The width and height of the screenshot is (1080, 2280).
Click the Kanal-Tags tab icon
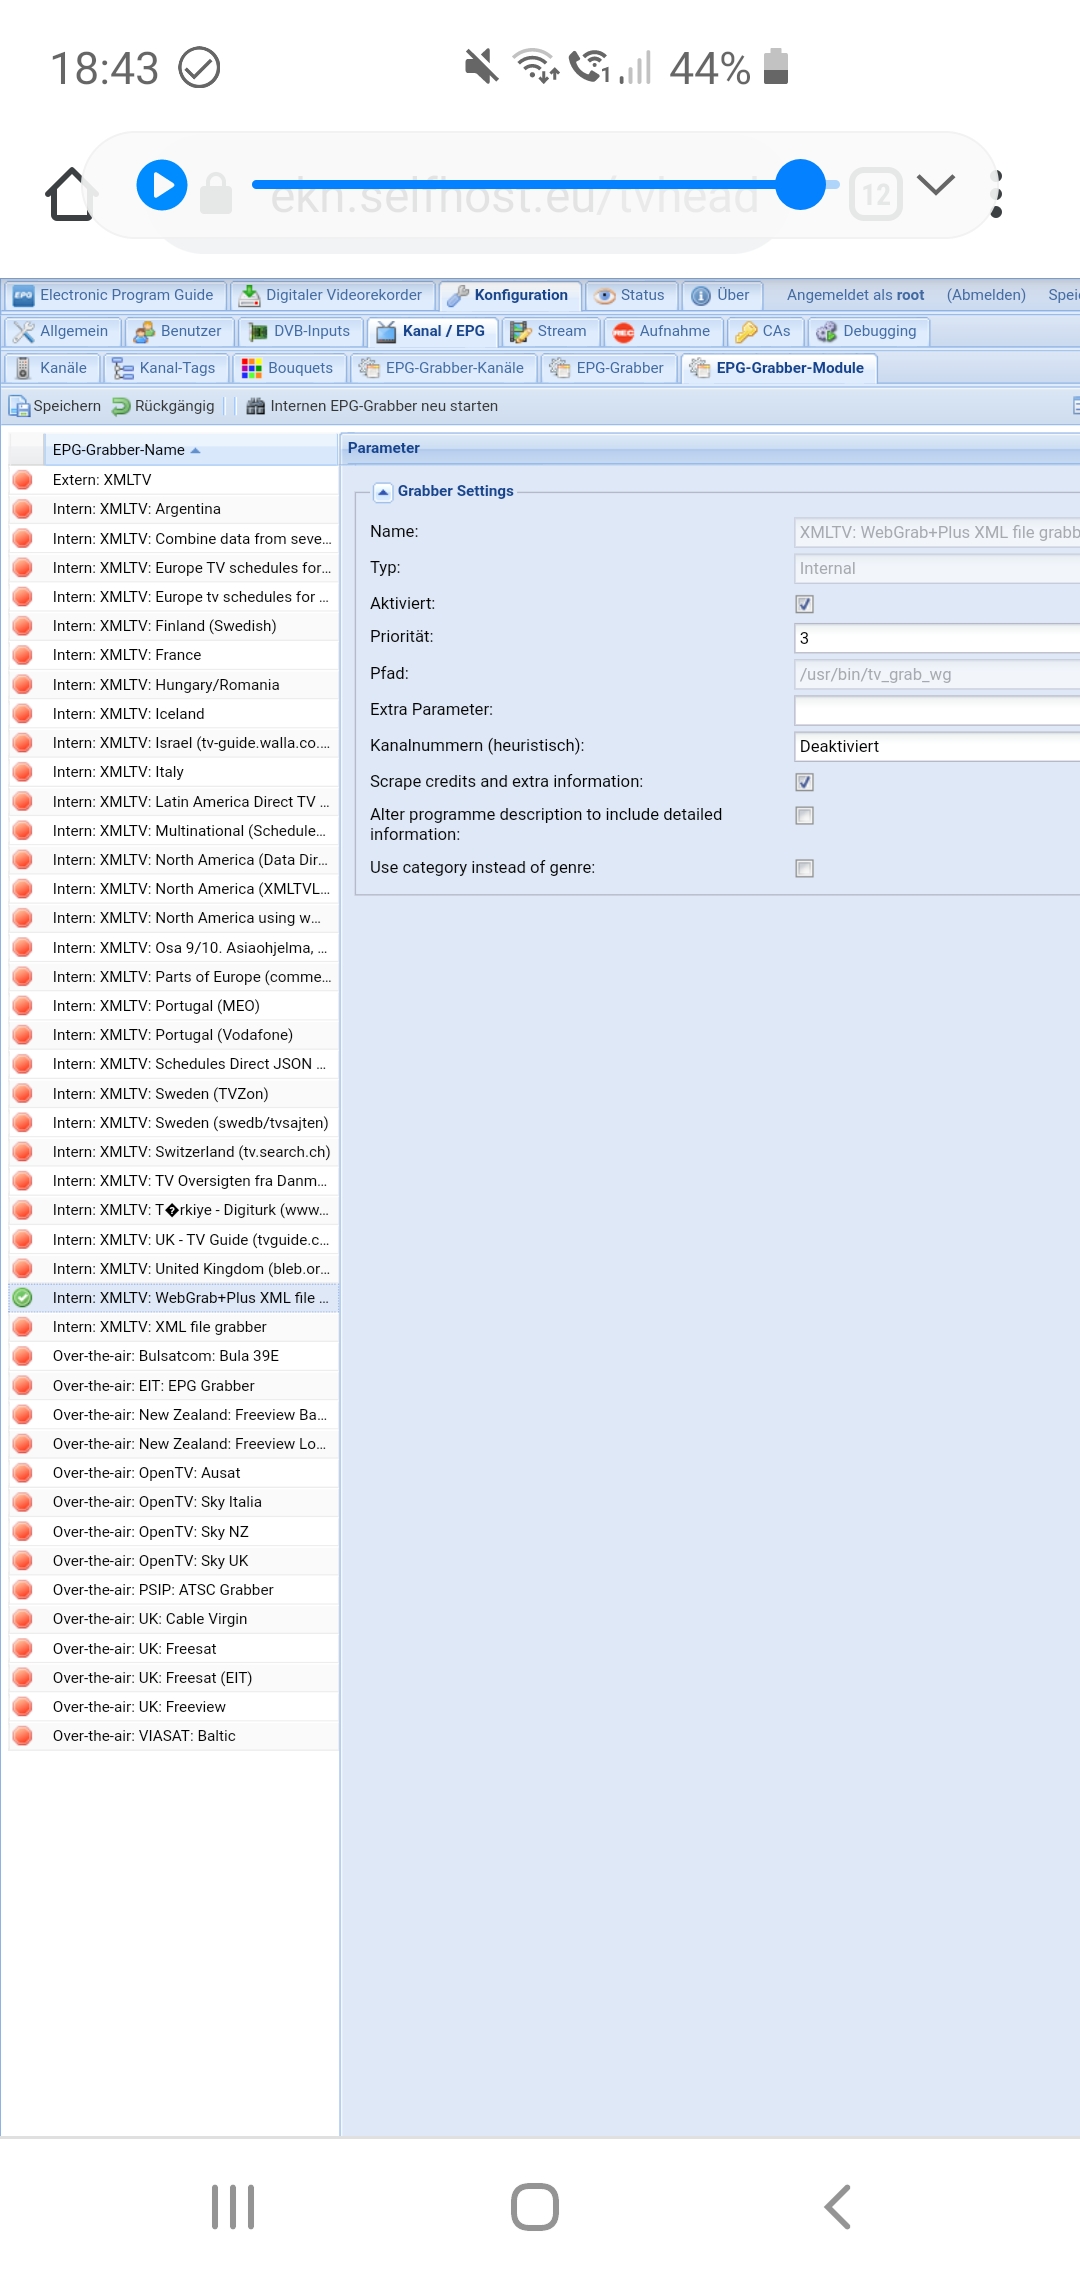(x=123, y=369)
